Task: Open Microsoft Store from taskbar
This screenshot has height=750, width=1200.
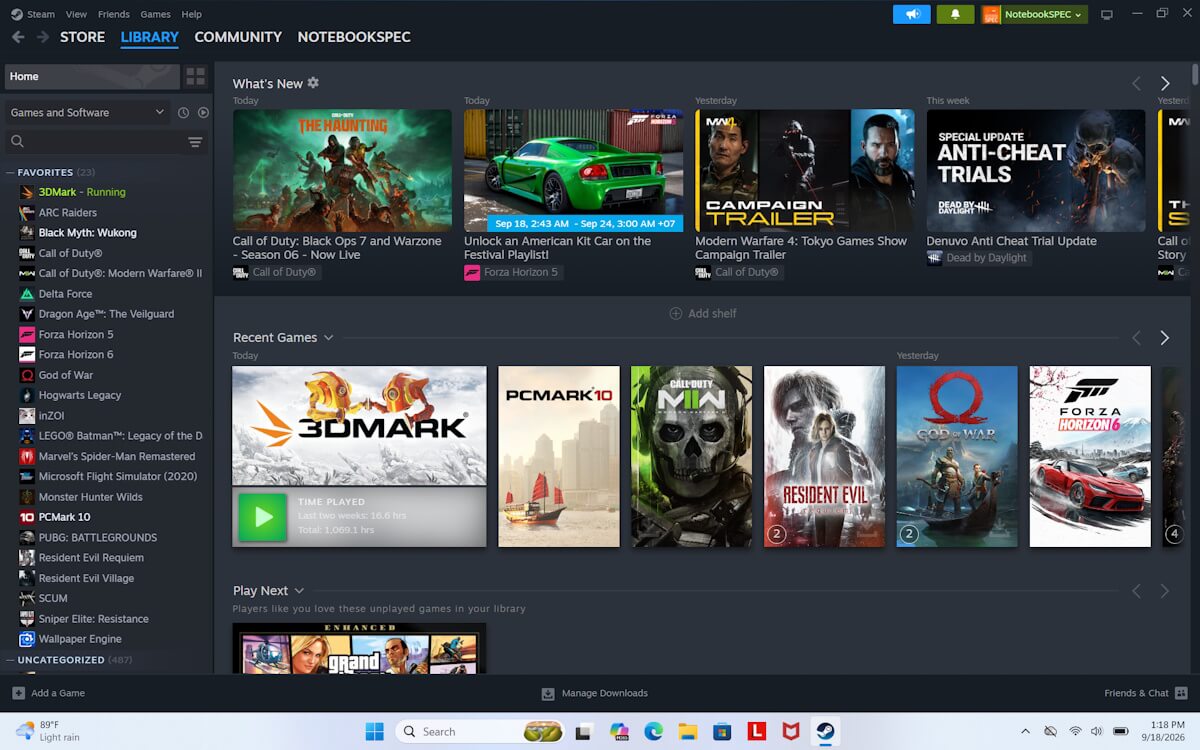Action: [722, 732]
